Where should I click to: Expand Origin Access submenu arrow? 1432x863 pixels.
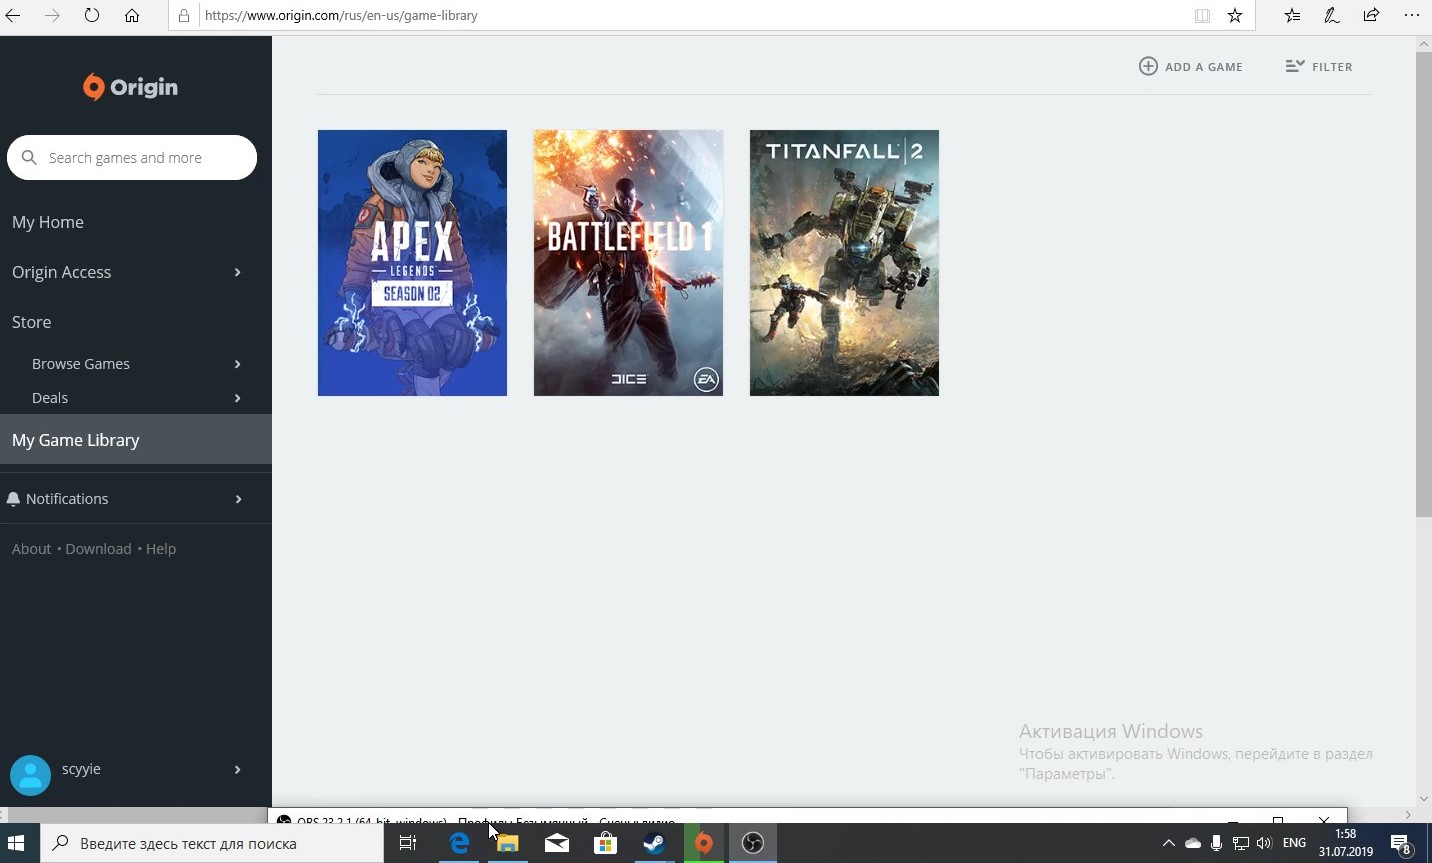(238, 272)
